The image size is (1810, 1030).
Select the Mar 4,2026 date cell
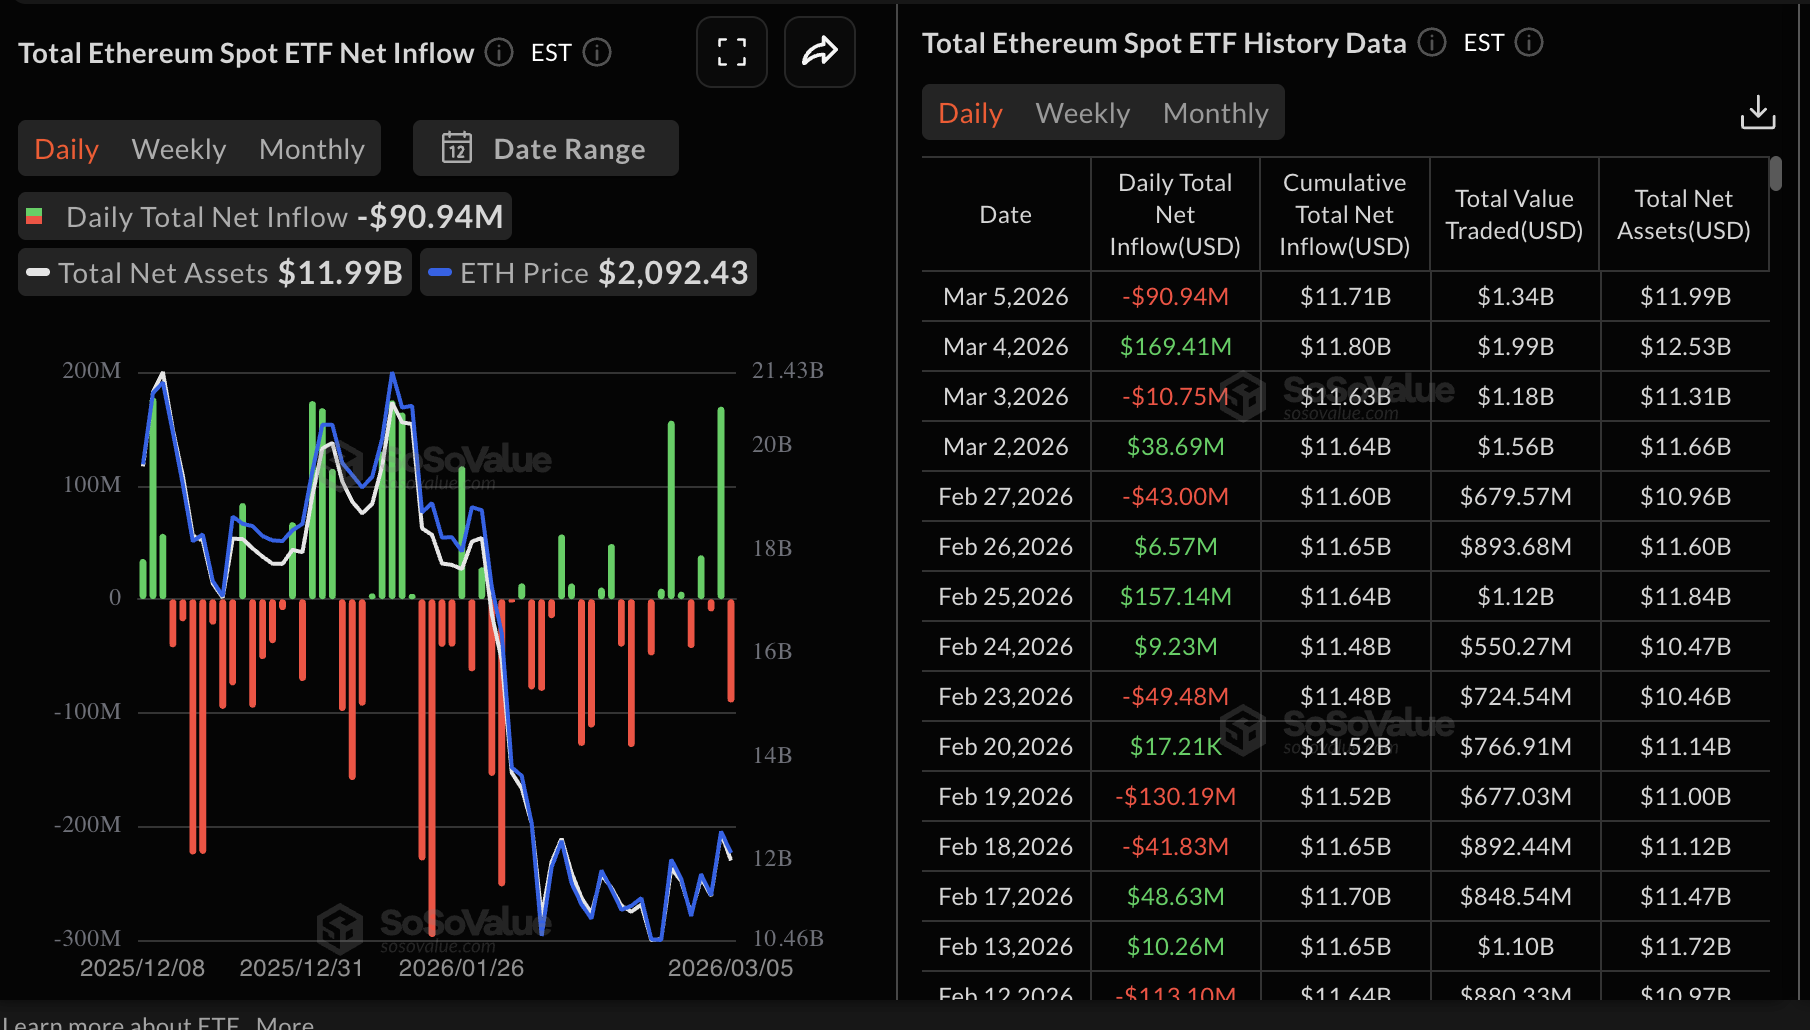(x=1006, y=347)
